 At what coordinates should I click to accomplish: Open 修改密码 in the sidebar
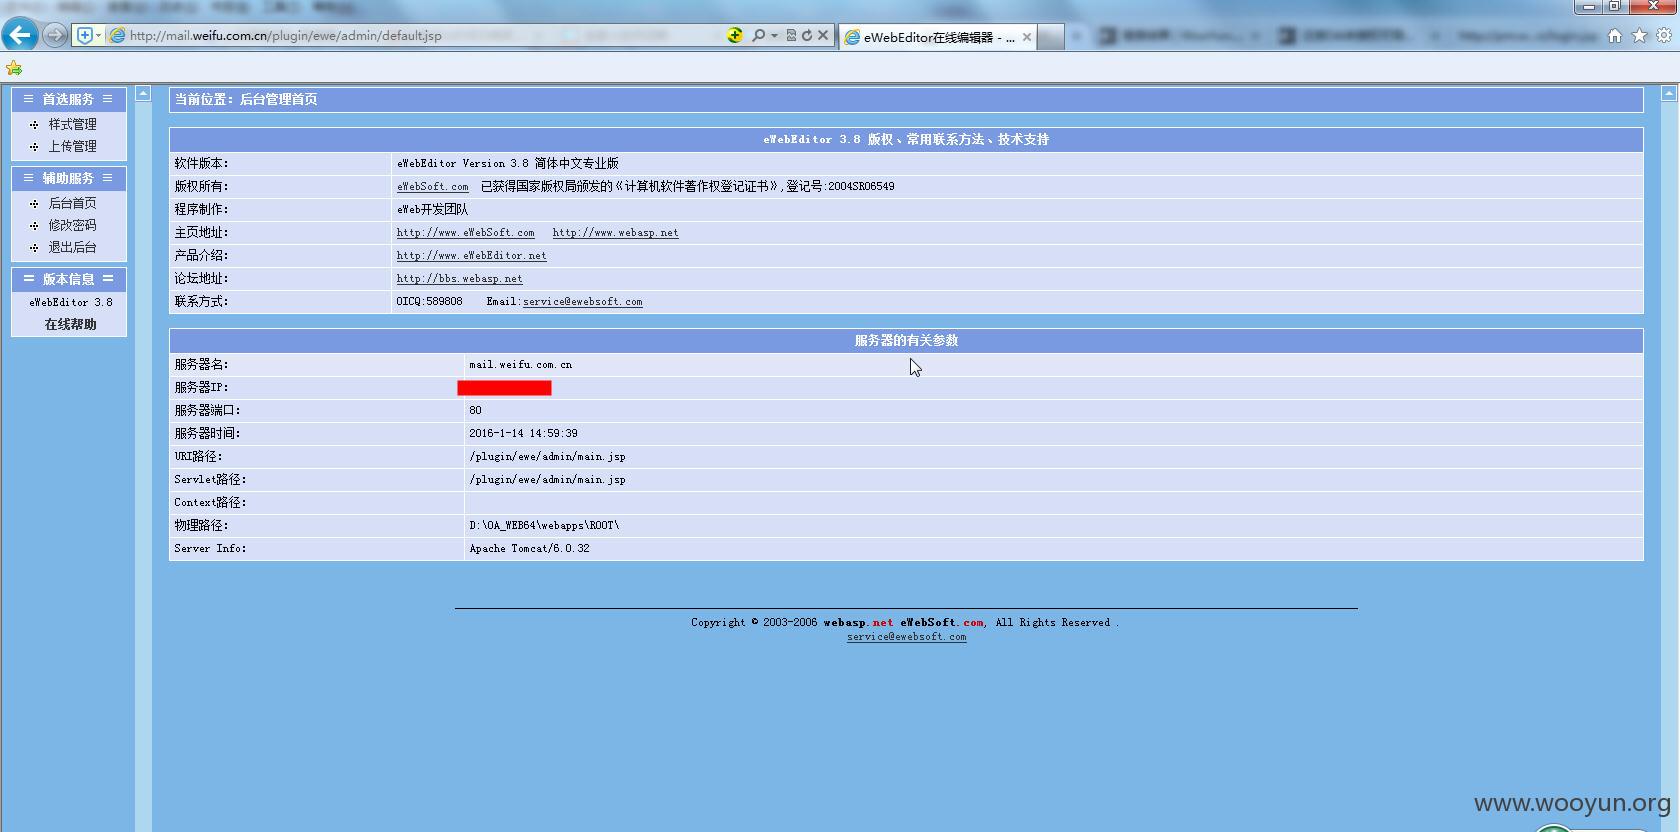[73, 225]
